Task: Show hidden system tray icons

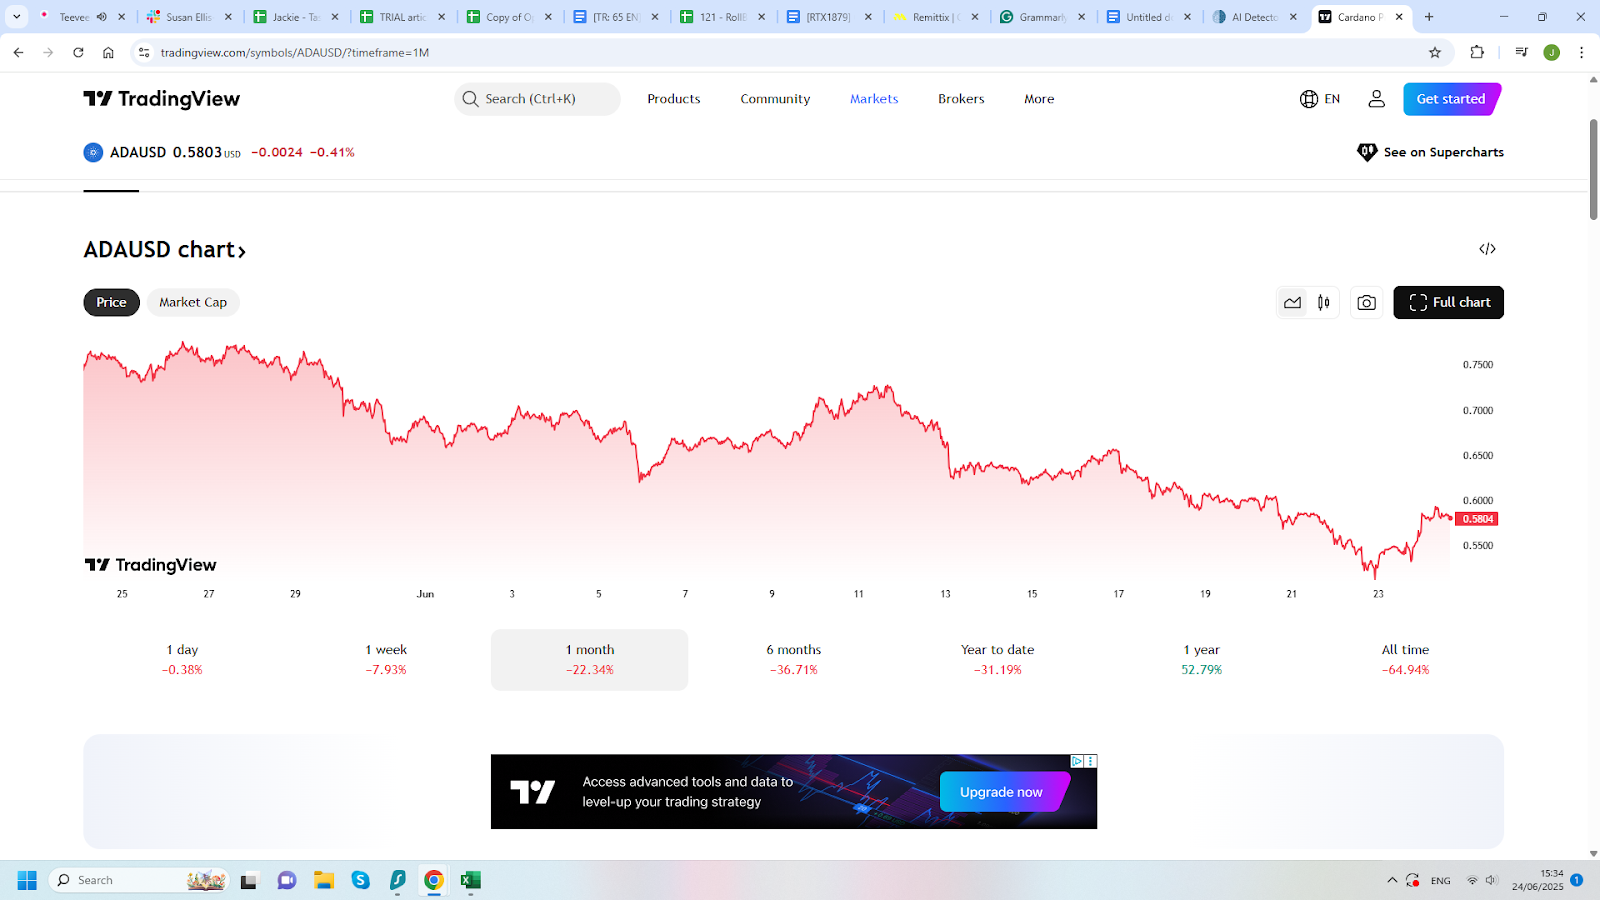Action: point(1391,880)
